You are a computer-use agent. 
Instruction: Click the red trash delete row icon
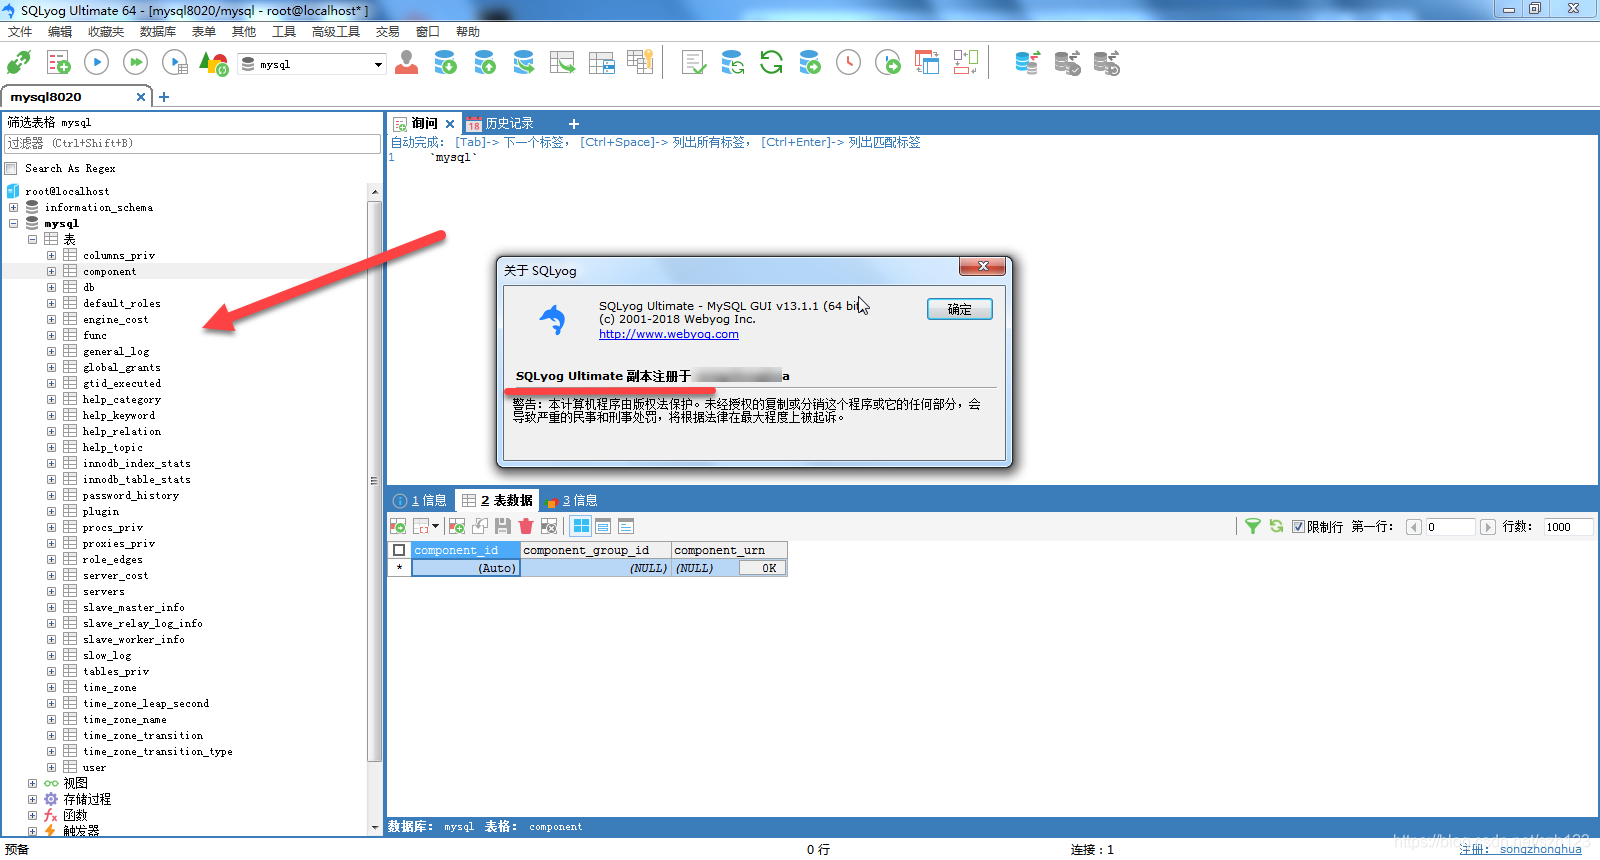526,526
